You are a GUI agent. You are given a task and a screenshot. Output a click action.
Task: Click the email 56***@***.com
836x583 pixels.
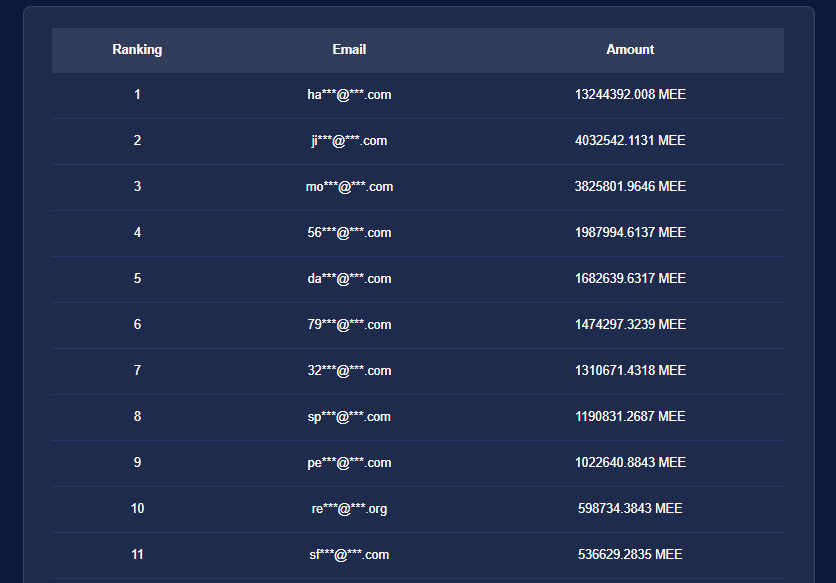349,233
